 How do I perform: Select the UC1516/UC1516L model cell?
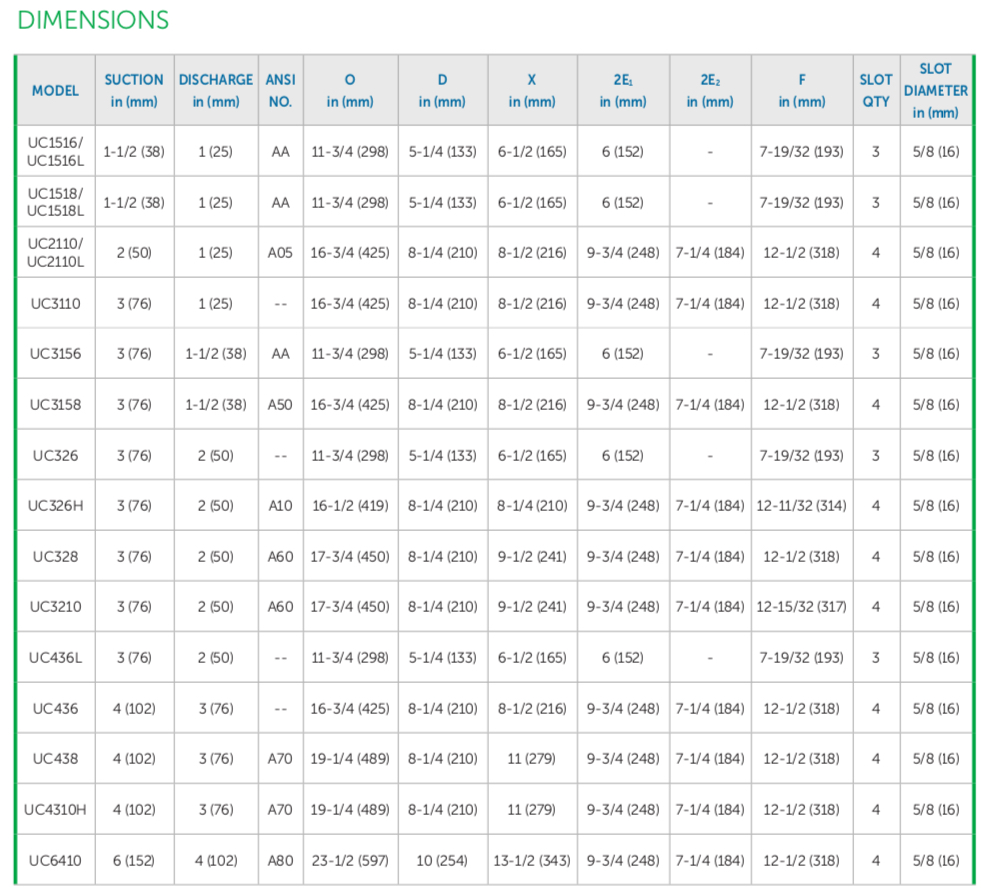coord(55,152)
